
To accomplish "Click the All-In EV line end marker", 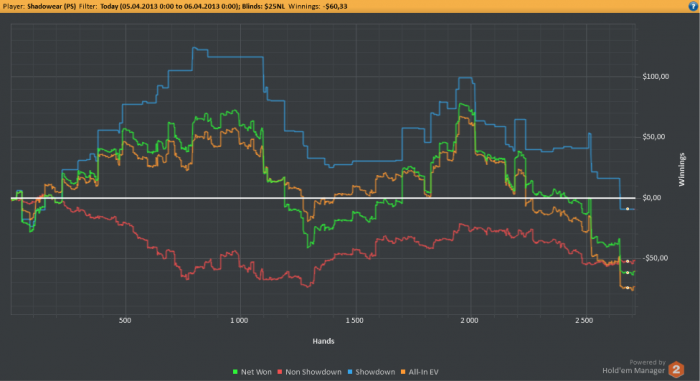I will 627,288.
